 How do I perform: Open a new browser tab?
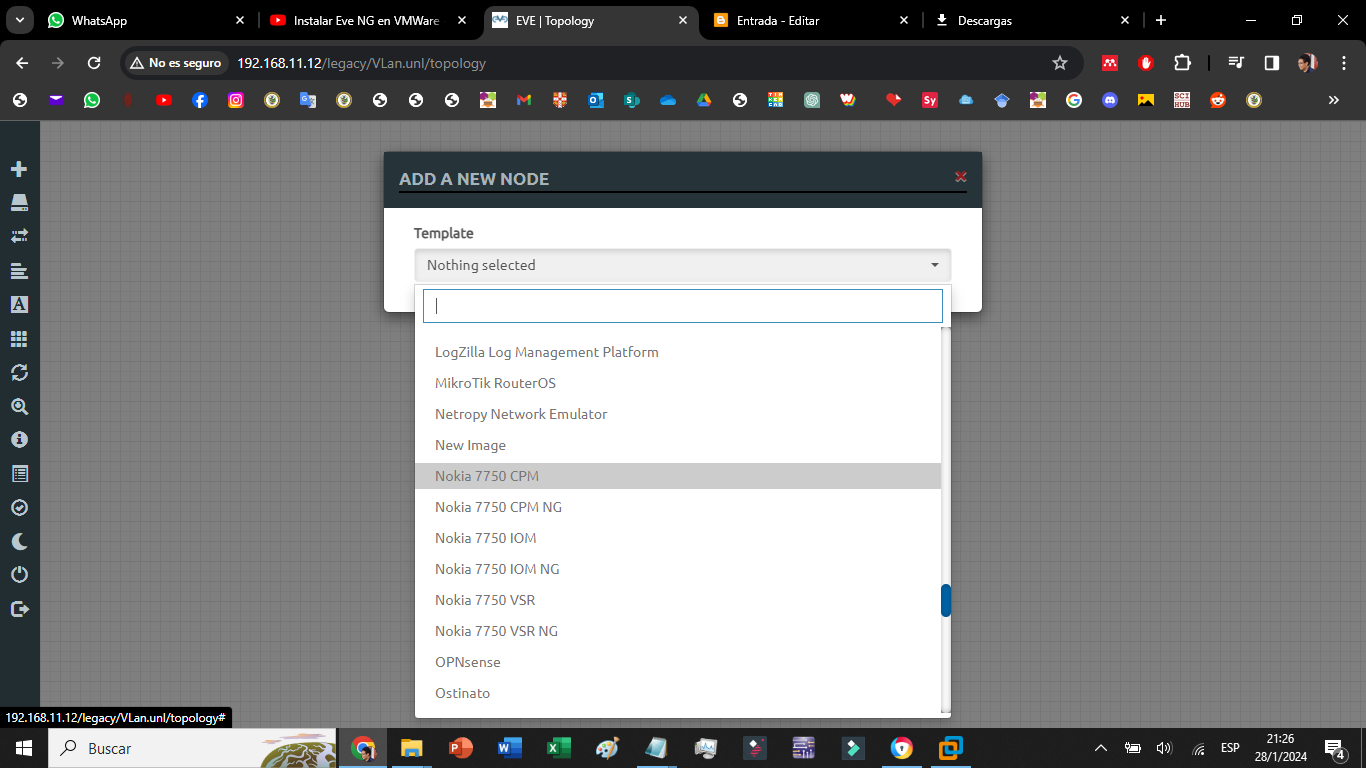[x=1161, y=20]
